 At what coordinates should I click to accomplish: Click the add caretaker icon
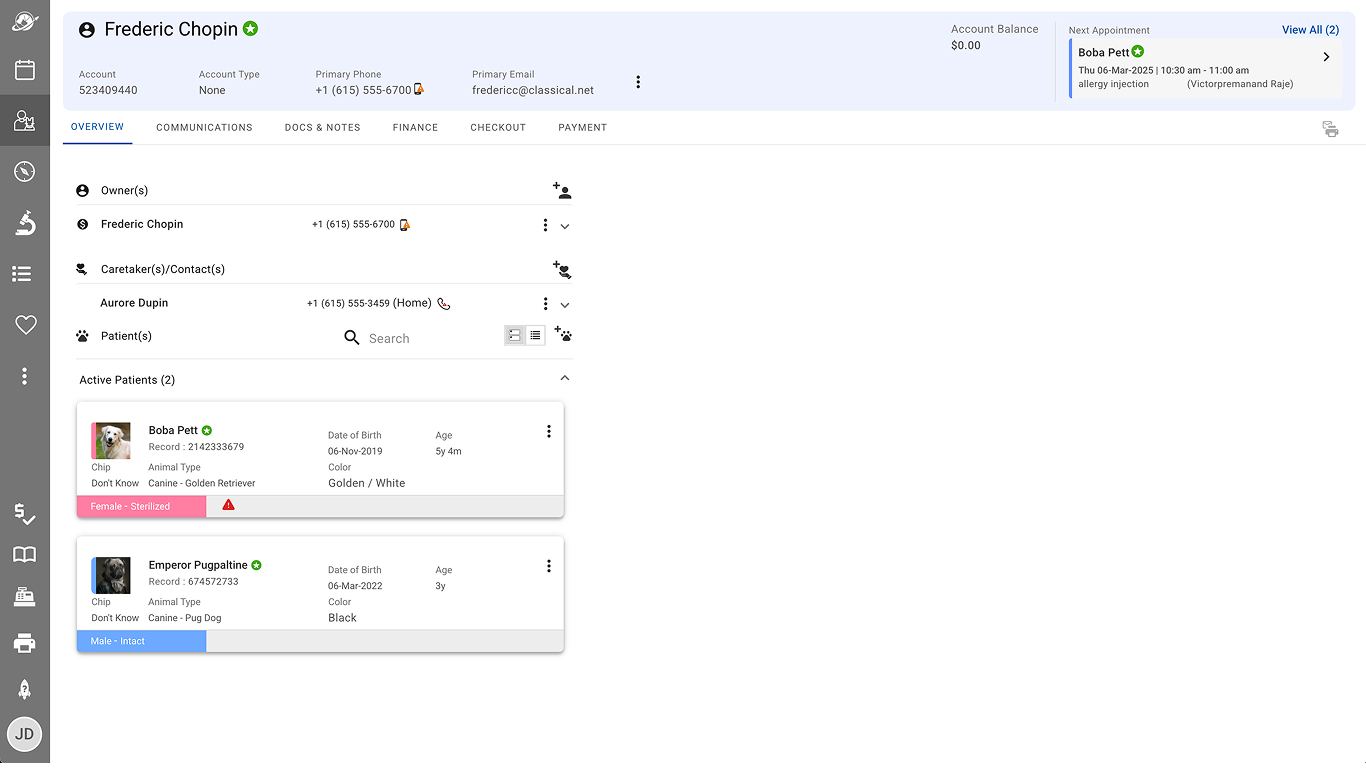[562, 269]
